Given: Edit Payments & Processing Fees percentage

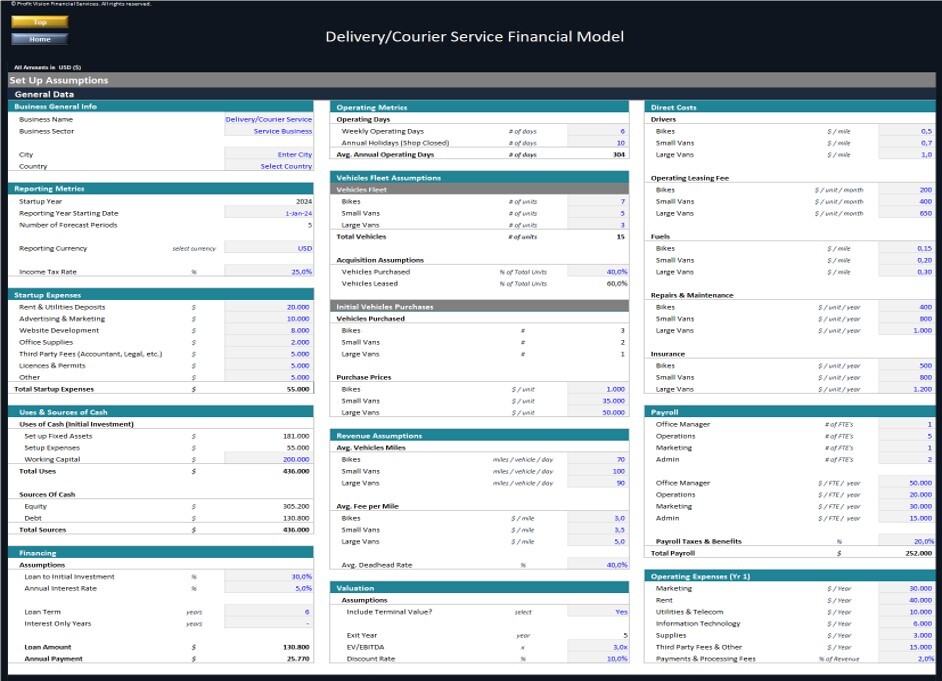Looking at the screenshot, I should point(906,659).
